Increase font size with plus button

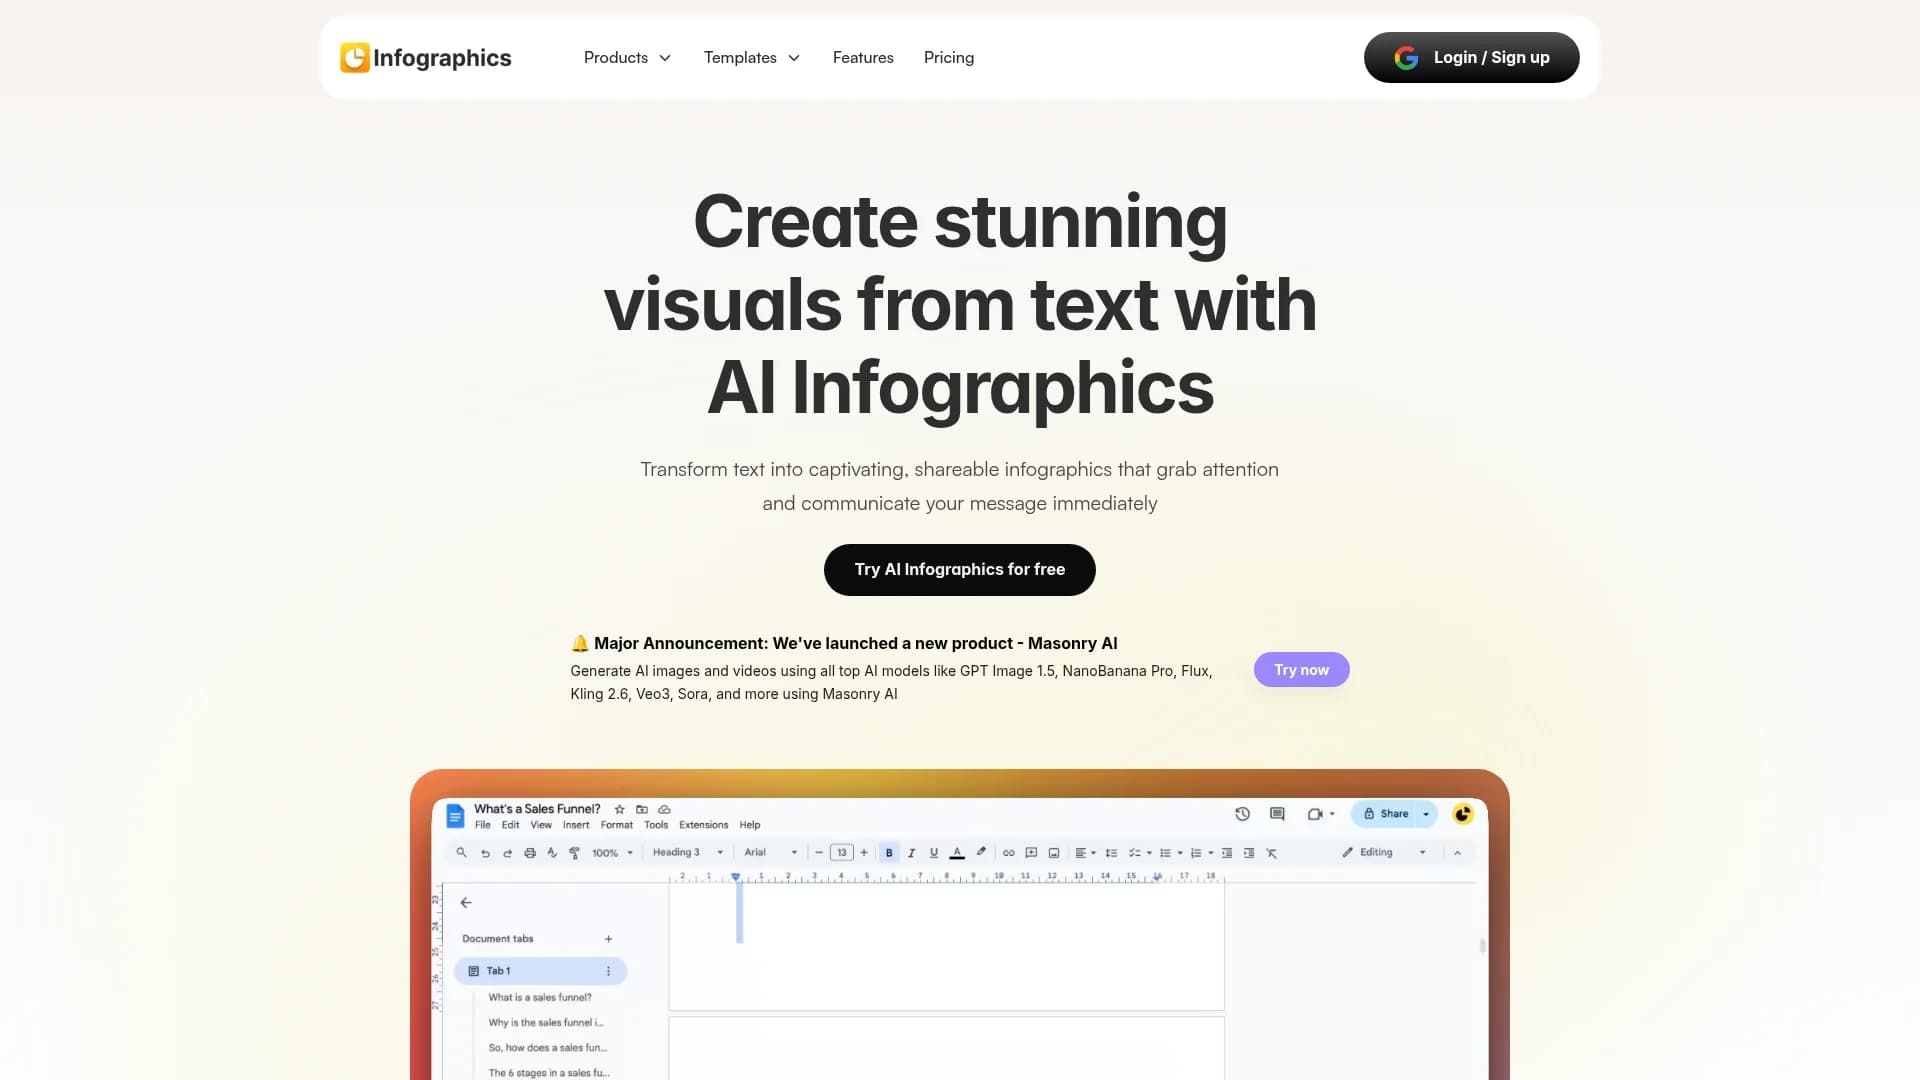click(864, 853)
